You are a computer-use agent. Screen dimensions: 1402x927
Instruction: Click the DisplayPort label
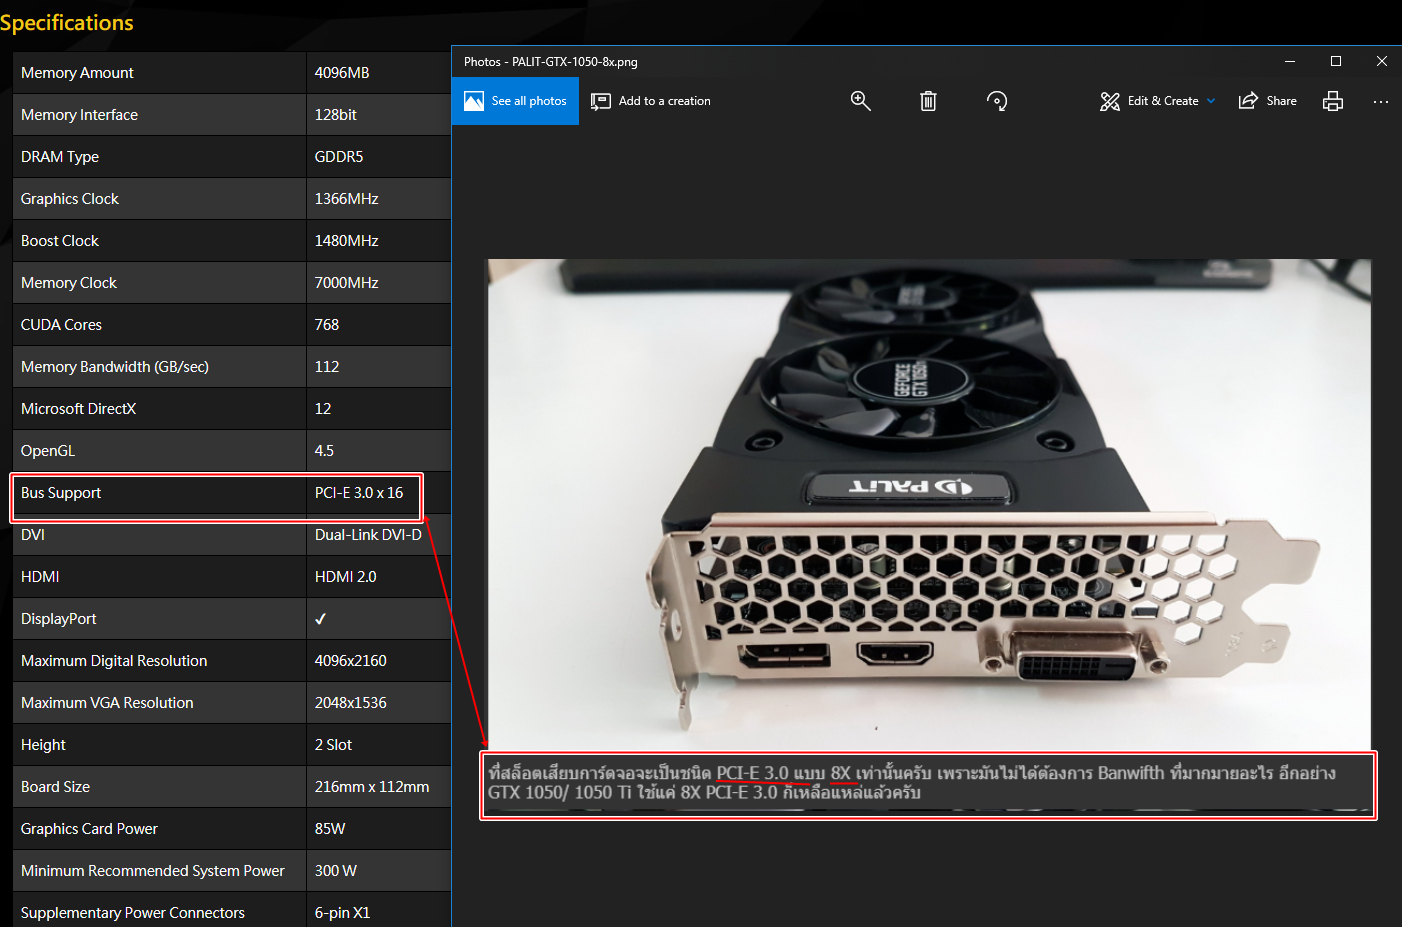[59, 619]
